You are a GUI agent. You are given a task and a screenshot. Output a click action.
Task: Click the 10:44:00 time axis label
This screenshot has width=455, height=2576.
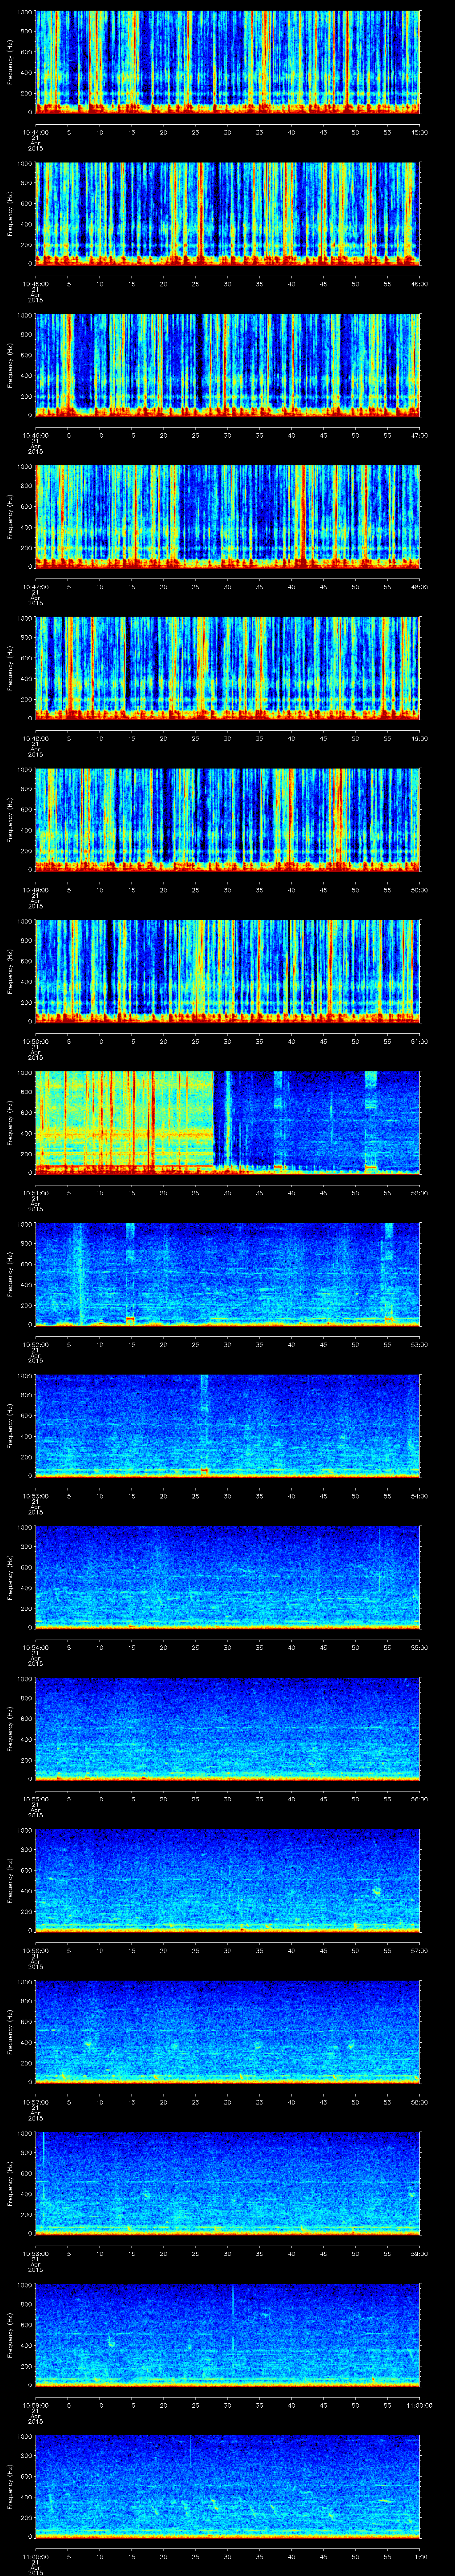(35, 132)
